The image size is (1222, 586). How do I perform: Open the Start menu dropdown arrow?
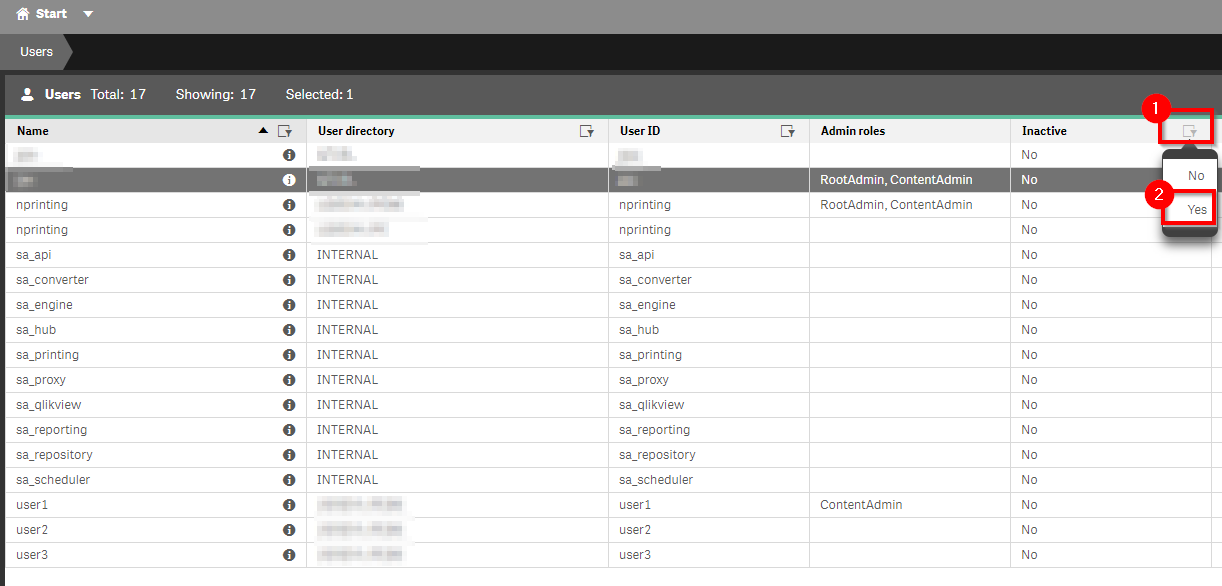coord(87,14)
